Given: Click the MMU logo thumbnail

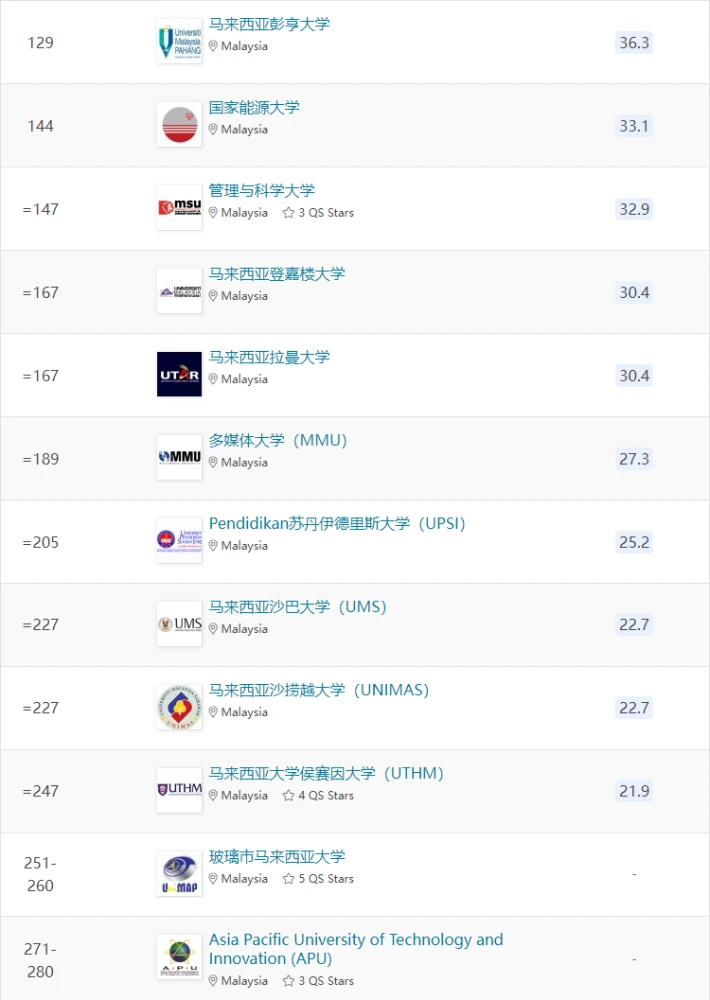Looking at the screenshot, I should (x=179, y=458).
